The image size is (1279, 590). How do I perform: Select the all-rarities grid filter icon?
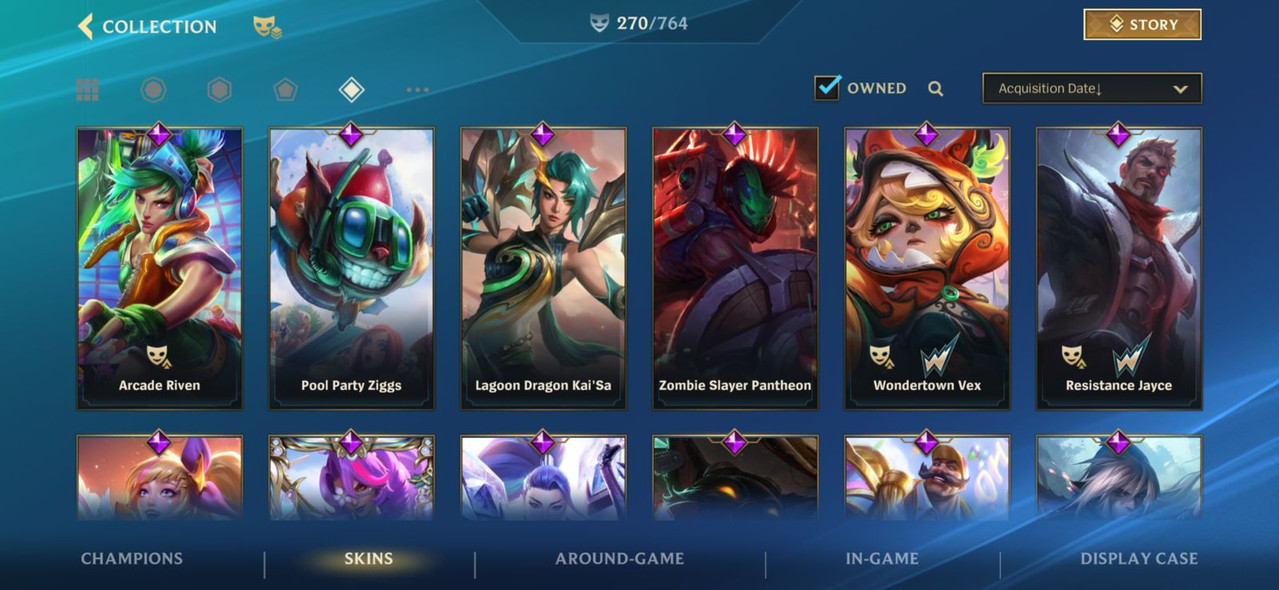point(87,90)
